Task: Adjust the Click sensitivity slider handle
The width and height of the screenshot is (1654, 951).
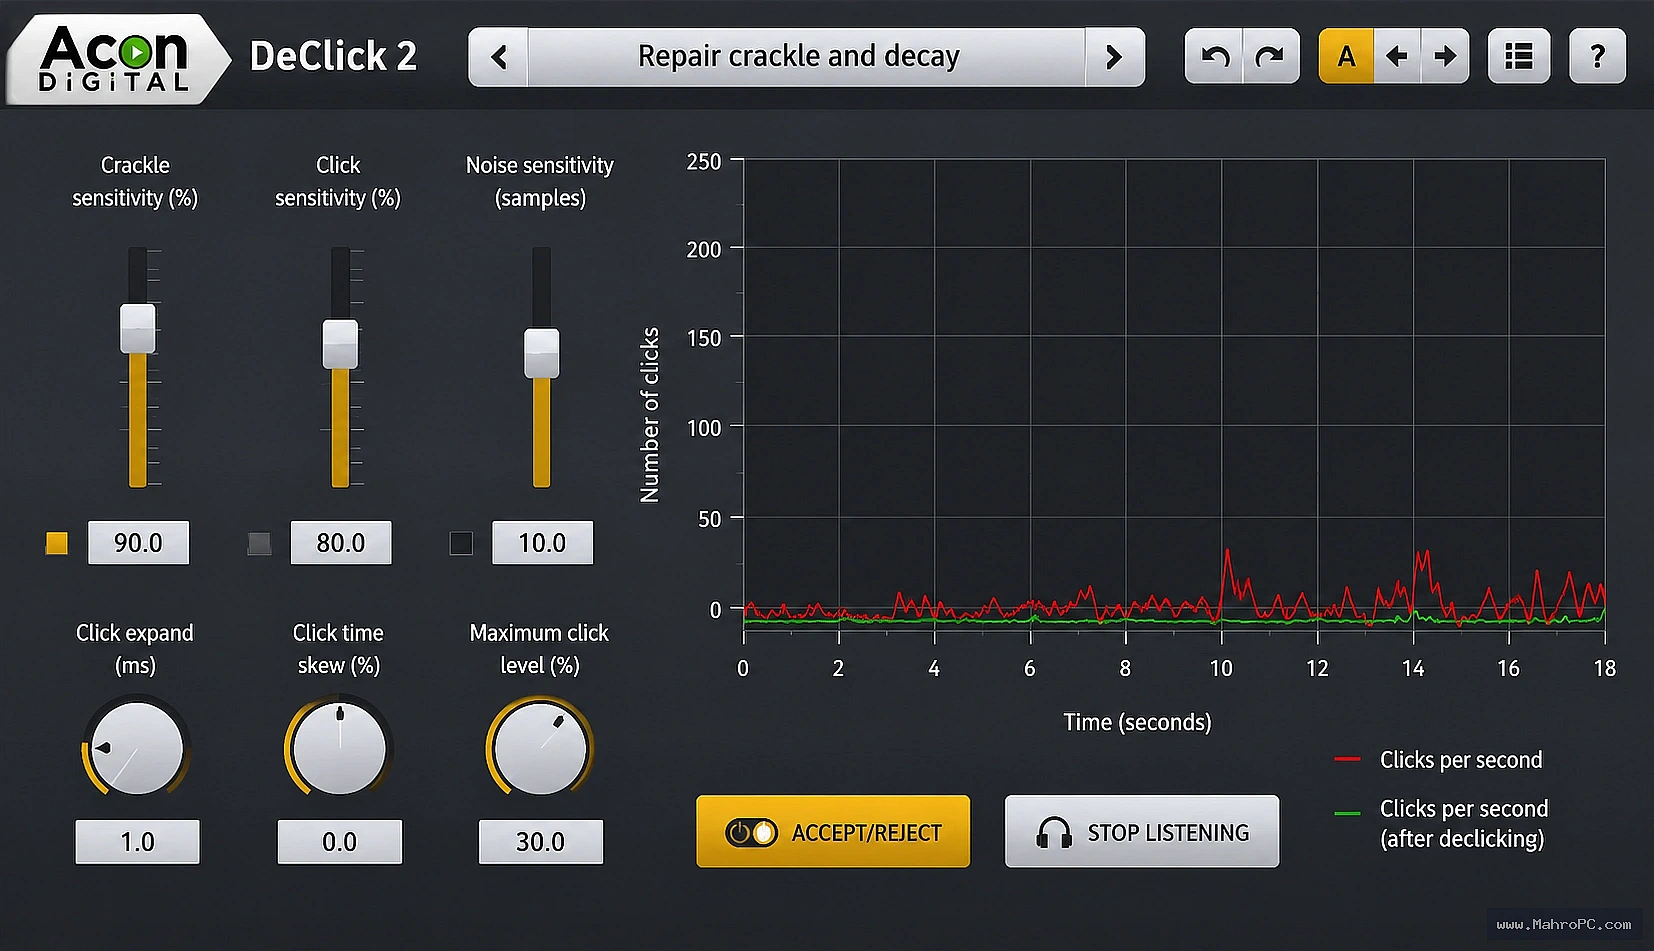Action: [x=340, y=344]
